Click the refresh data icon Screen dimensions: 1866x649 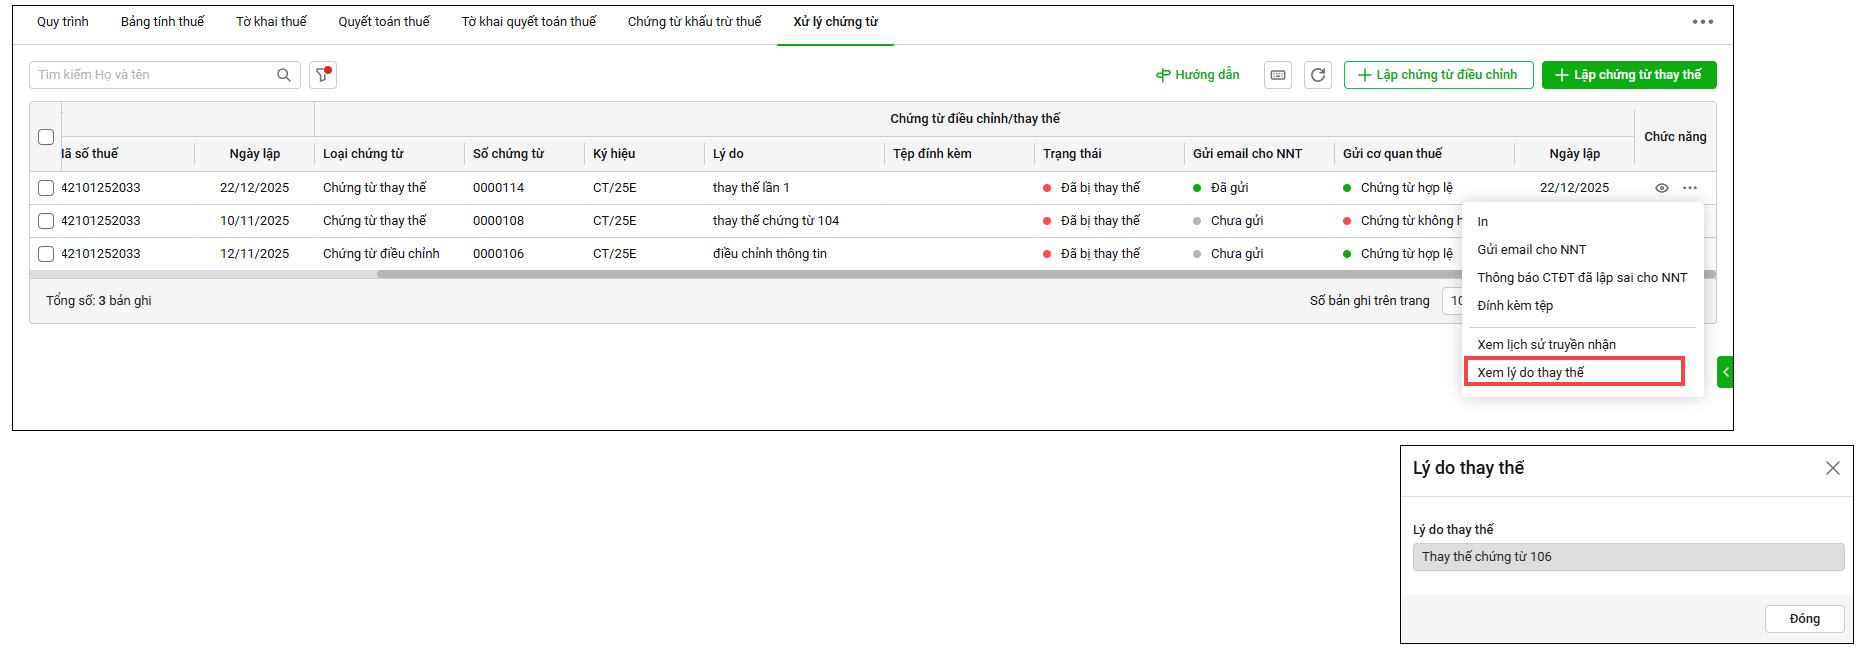(x=1318, y=75)
